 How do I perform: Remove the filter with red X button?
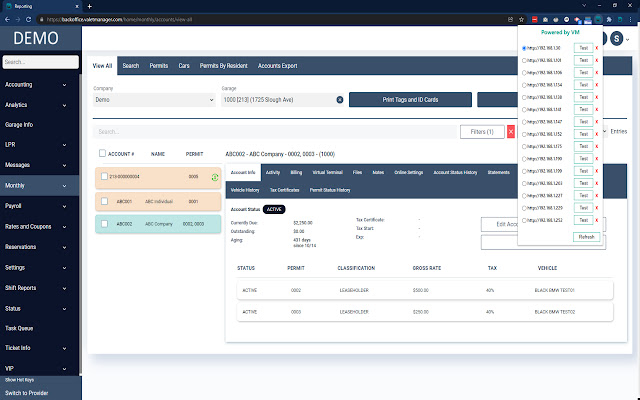coord(511,132)
